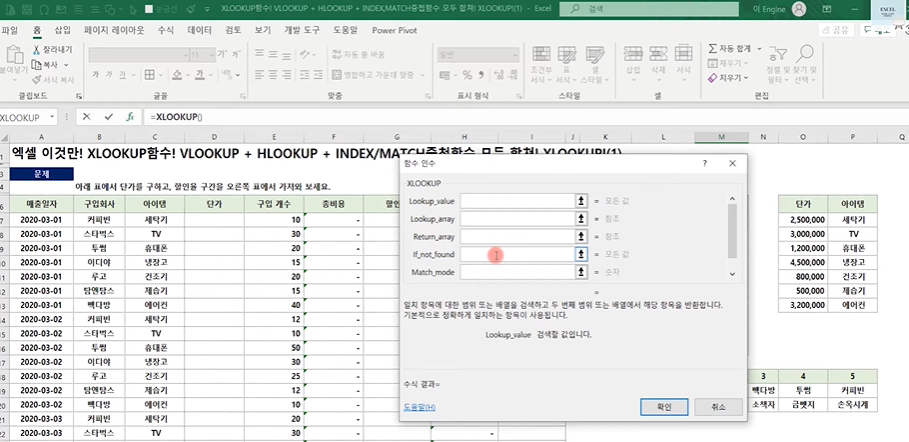Click the Lookup_value input field
This screenshot has height=442, width=909.
[x=517, y=201]
